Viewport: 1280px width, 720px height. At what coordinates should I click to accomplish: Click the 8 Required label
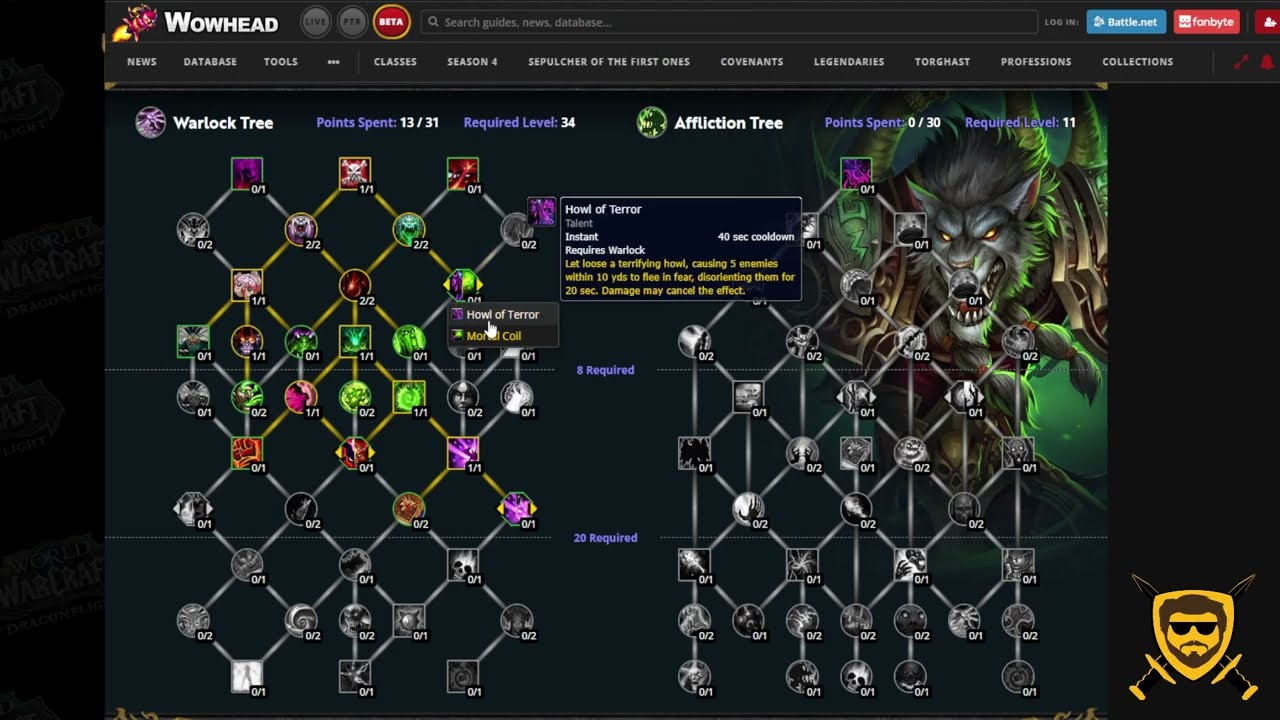pyautogui.click(x=605, y=370)
